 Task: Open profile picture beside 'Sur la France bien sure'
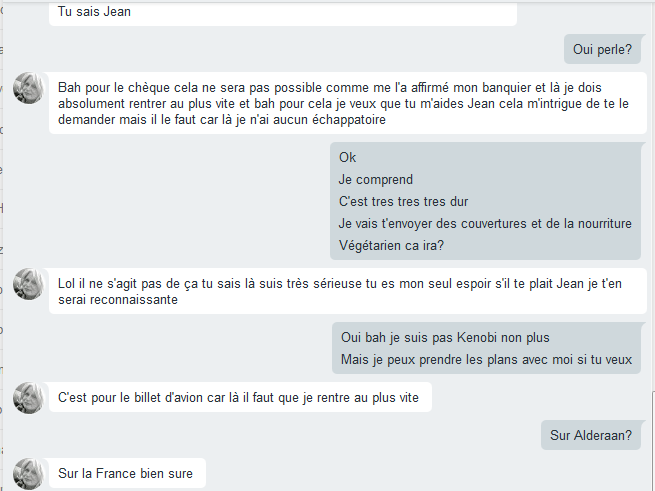pos(28,474)
